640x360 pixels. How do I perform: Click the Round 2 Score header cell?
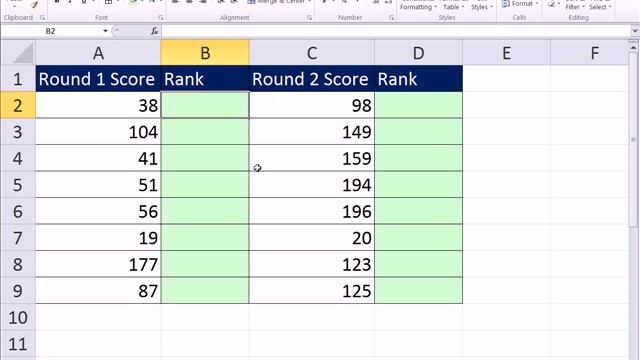(x=312, y=79)
